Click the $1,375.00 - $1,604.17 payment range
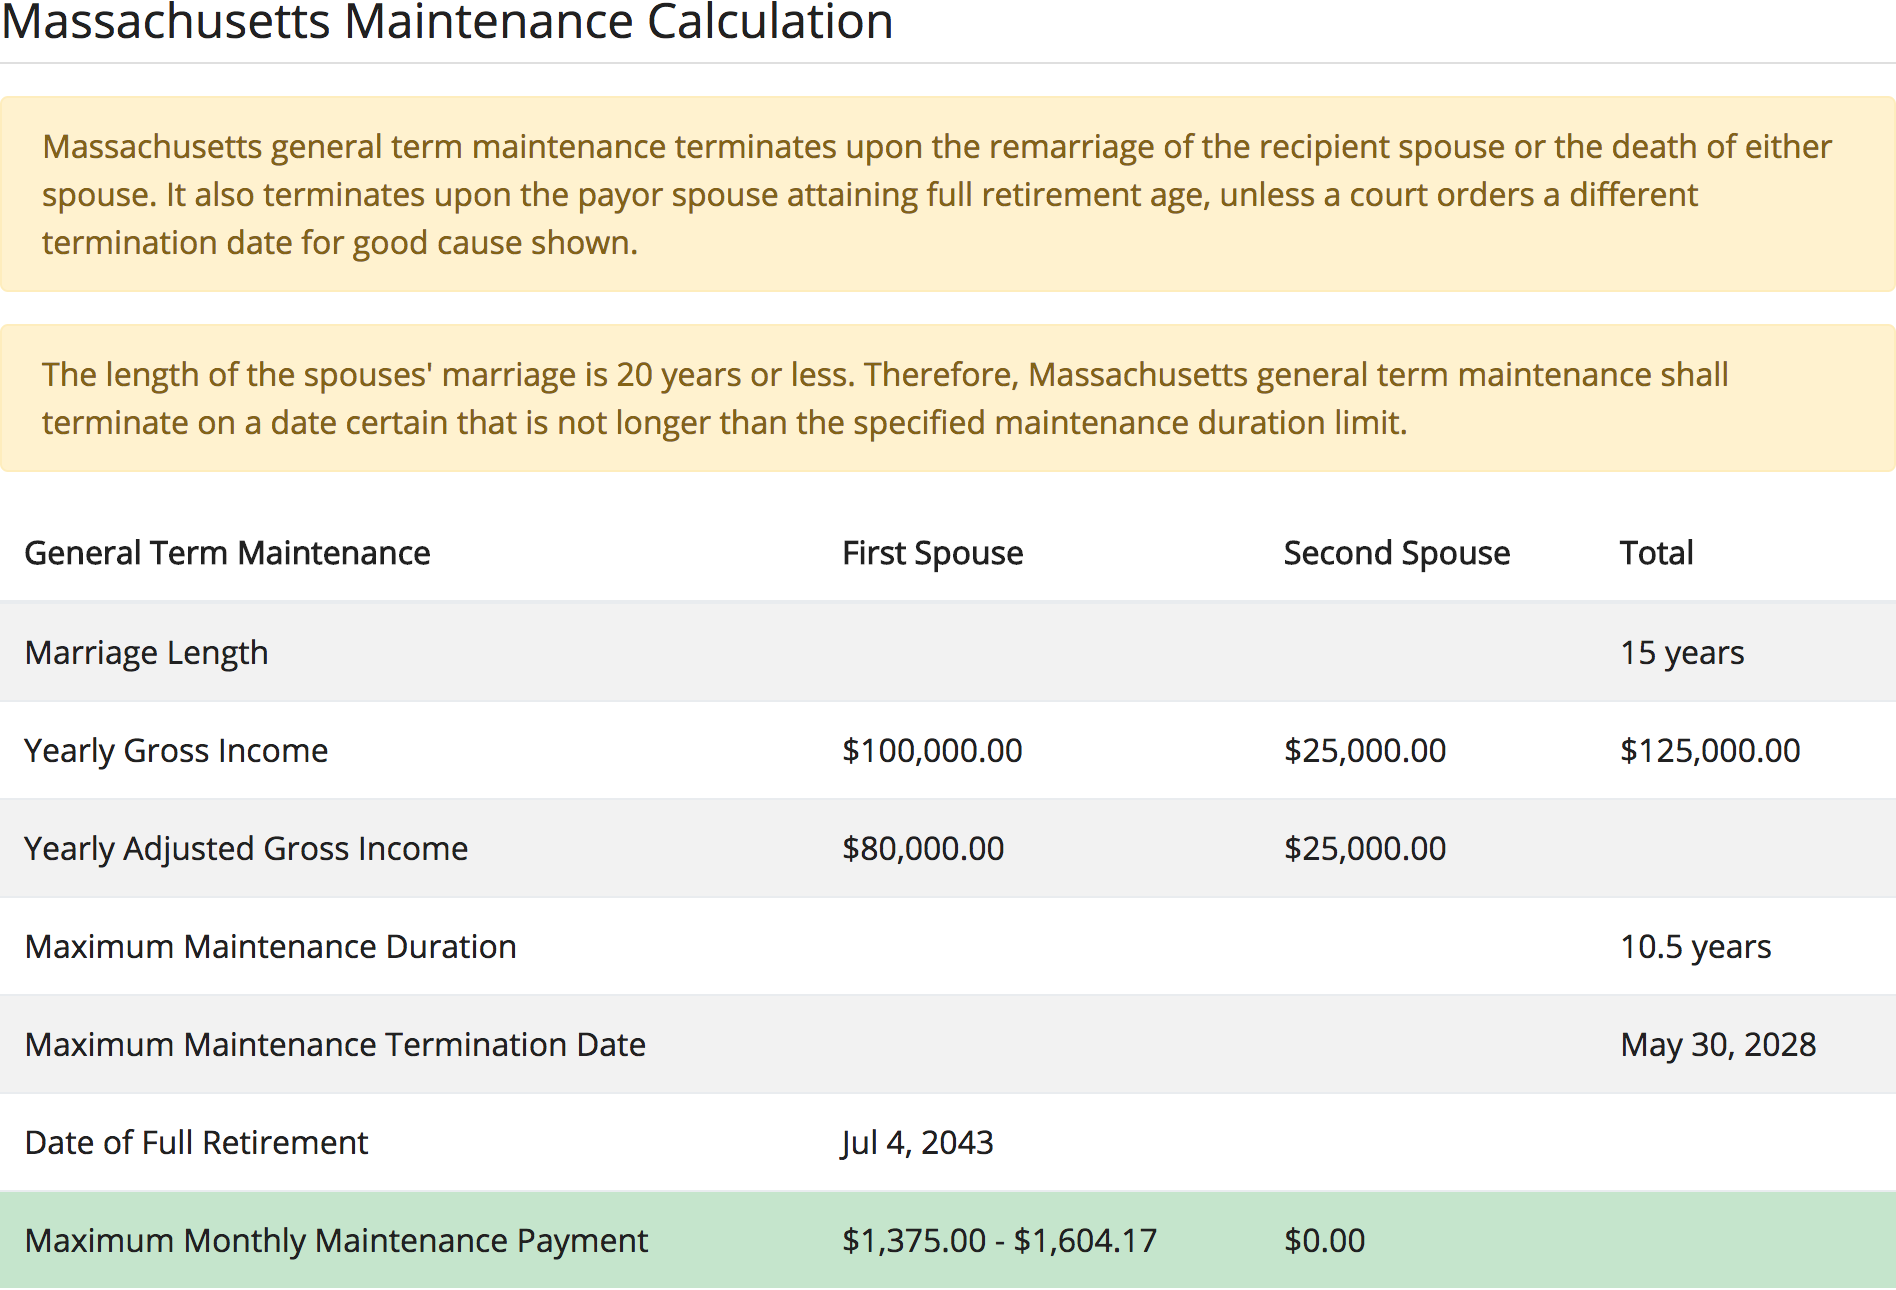This screenshot has height=1290, width=1896. click(999, 1240)
